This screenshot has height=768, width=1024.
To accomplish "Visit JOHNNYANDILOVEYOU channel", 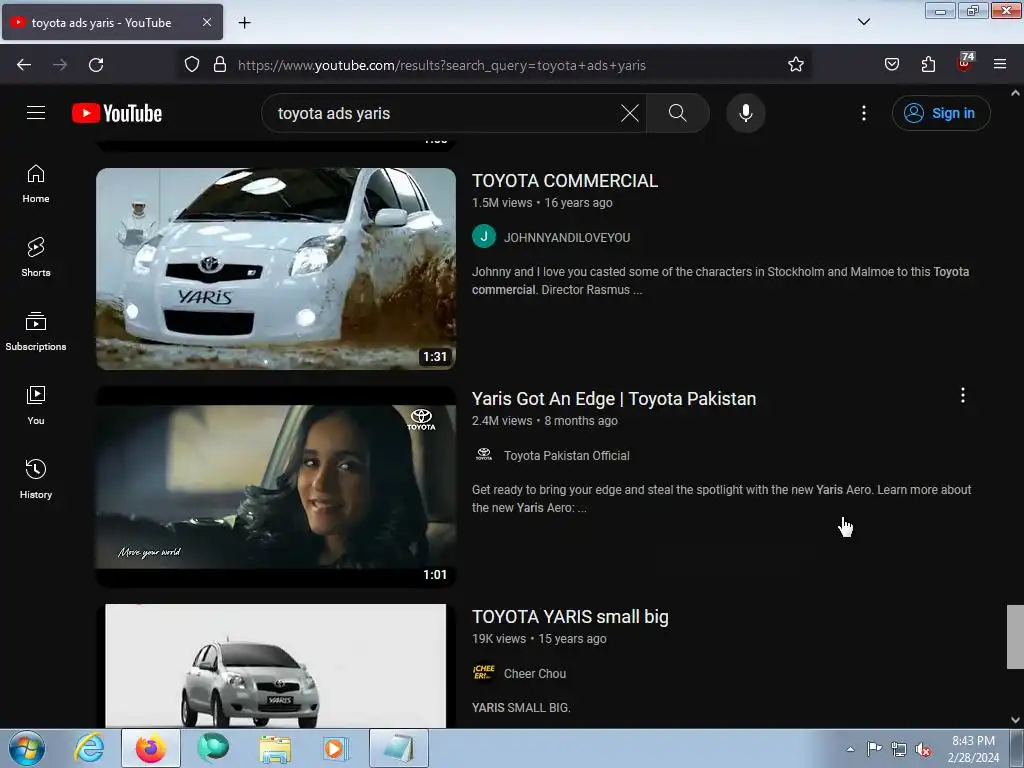I will click(567, 238).
